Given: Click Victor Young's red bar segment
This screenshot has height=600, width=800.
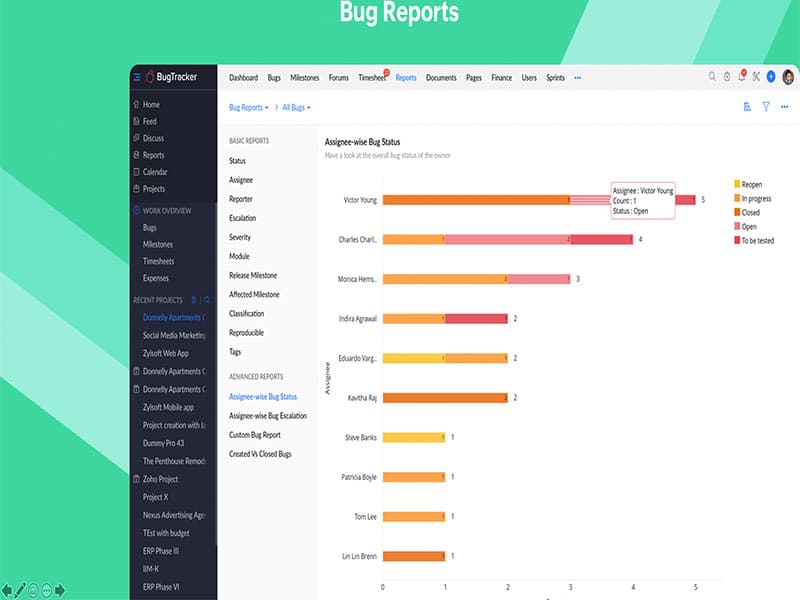Looking at the screenshot, I should tap(684, 198).
